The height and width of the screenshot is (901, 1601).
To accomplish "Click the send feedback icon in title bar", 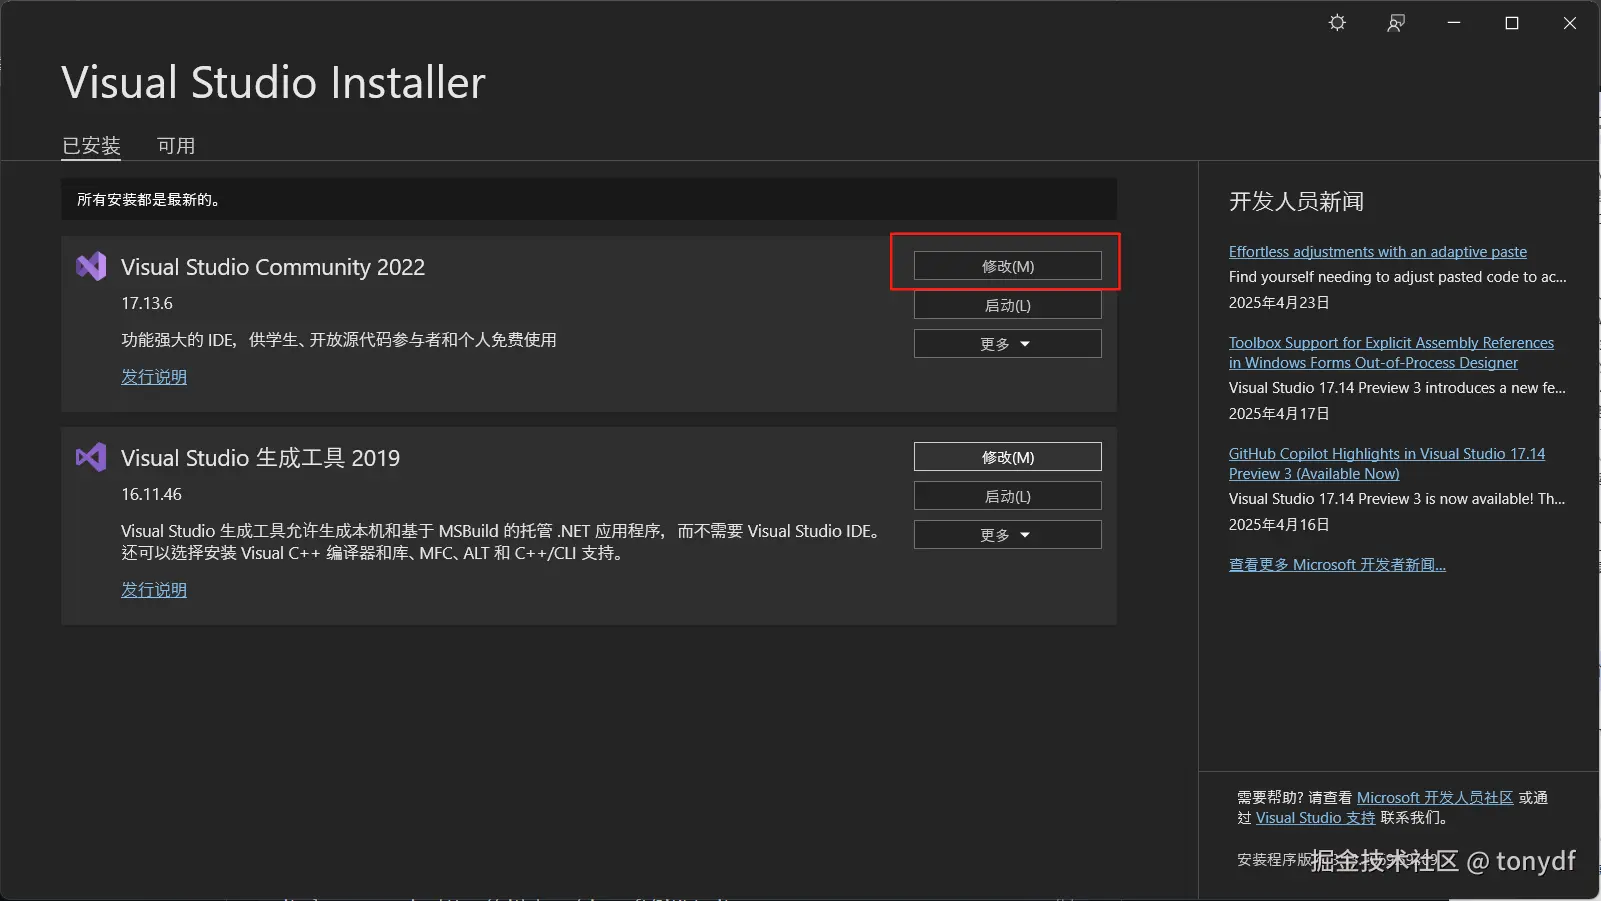I will pos(1396,23).
